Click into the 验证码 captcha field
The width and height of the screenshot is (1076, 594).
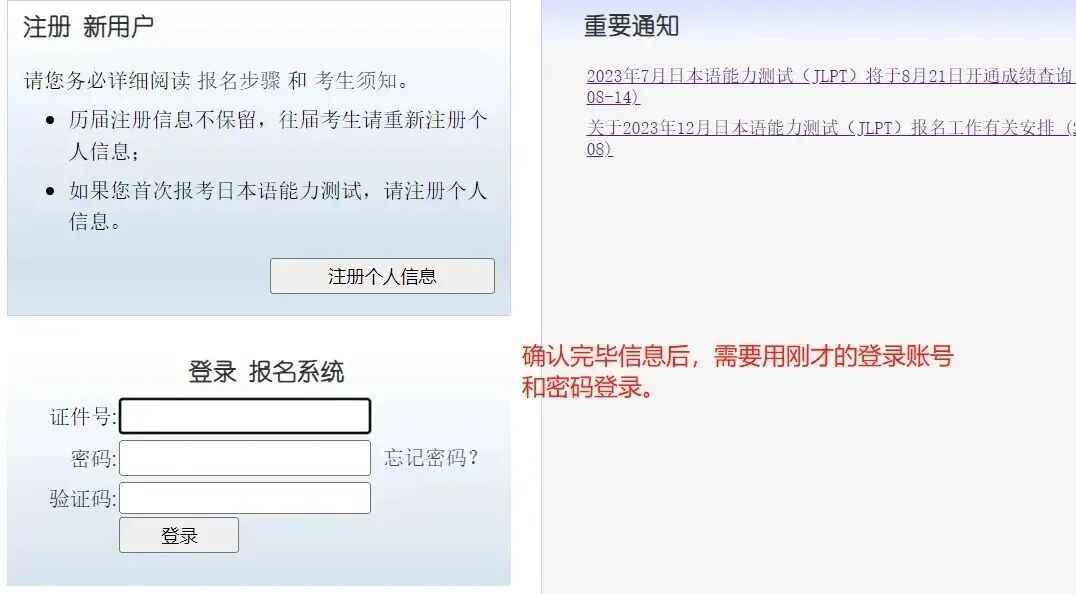pyautogui.click(x=245, y=498)
